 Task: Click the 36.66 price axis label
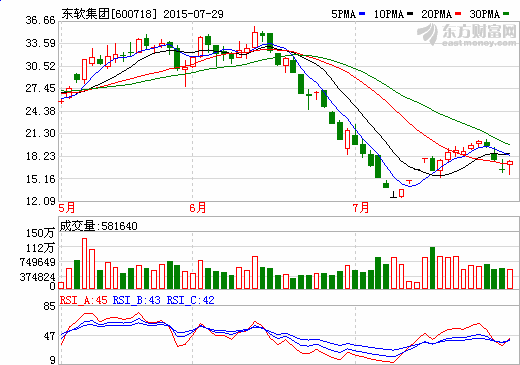(40, 20)
